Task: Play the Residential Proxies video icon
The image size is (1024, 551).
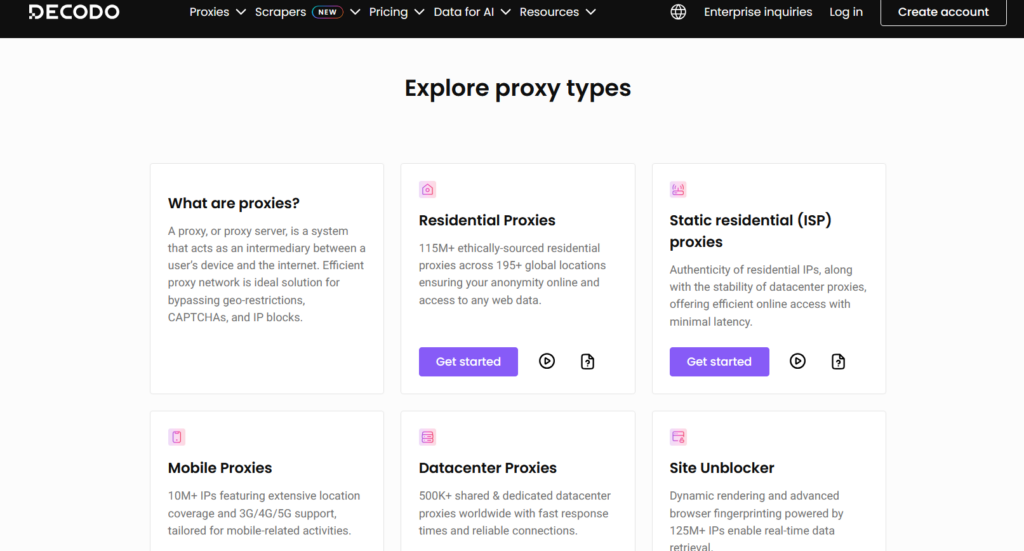Action: pyautogui.click(x=547, y=361)
